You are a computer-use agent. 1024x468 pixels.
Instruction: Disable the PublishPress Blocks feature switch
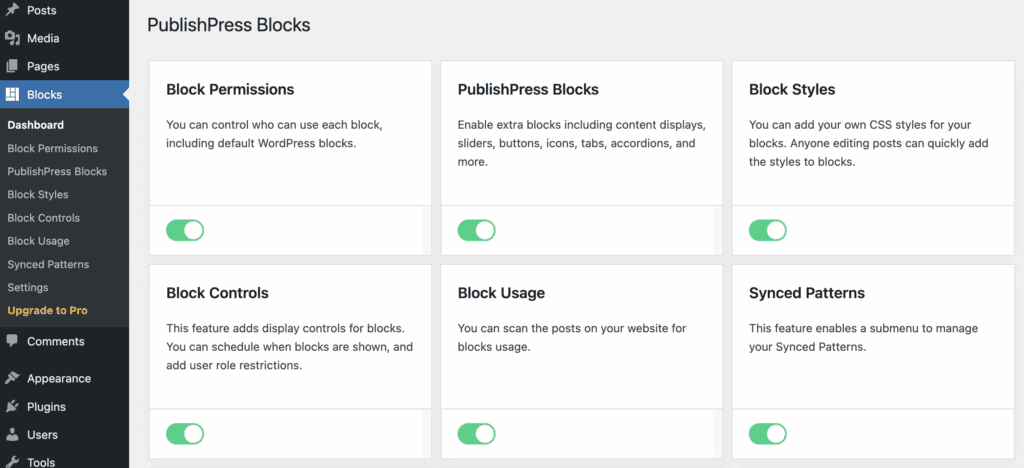click(476, 230)
